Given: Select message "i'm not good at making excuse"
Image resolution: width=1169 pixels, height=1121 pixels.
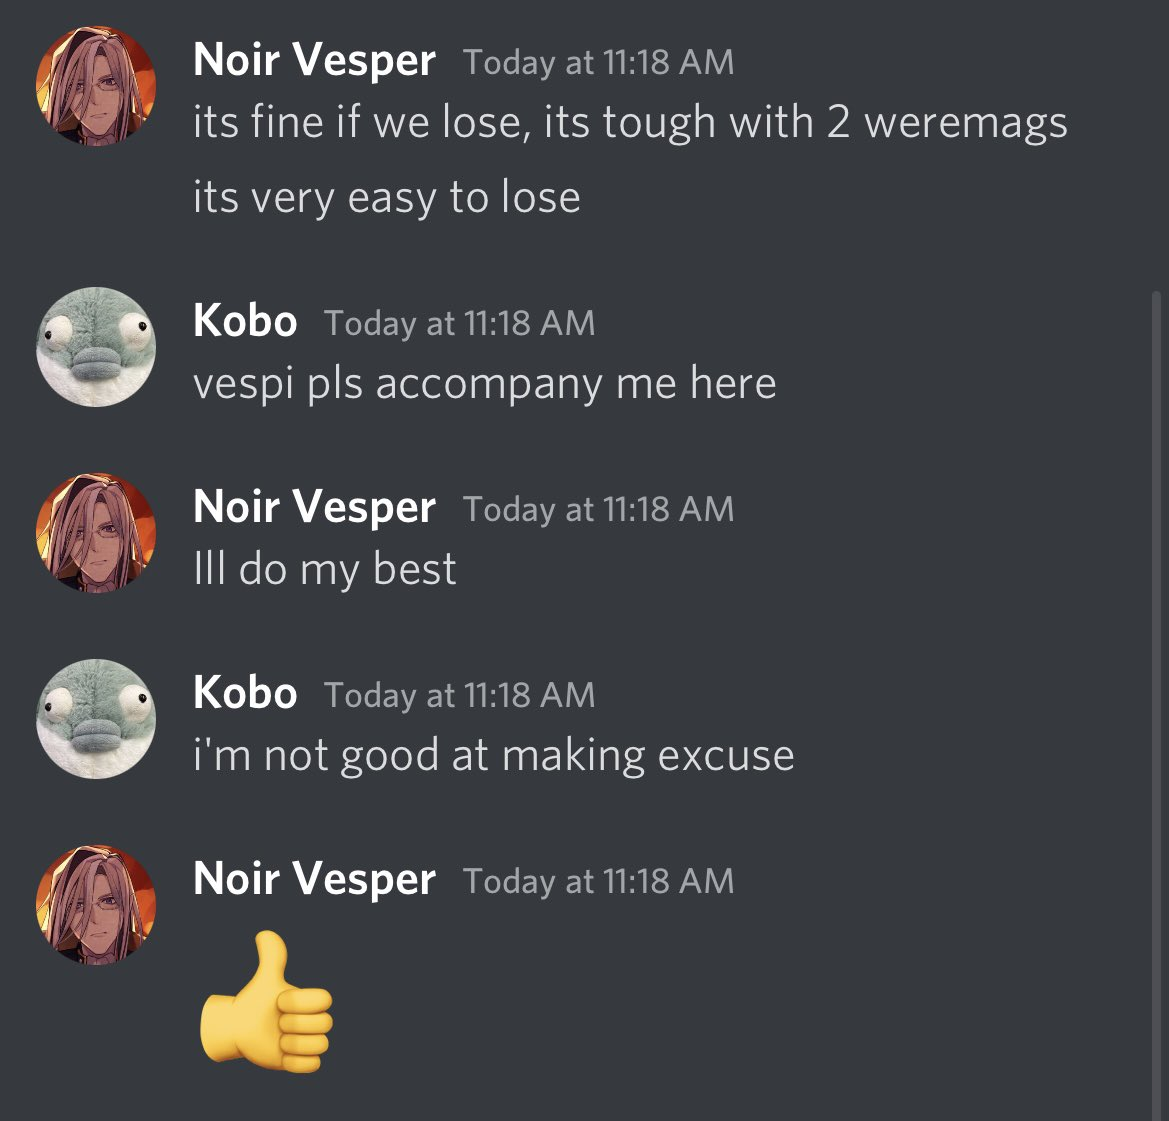Looking at the screenshot, I should [494, 757].
